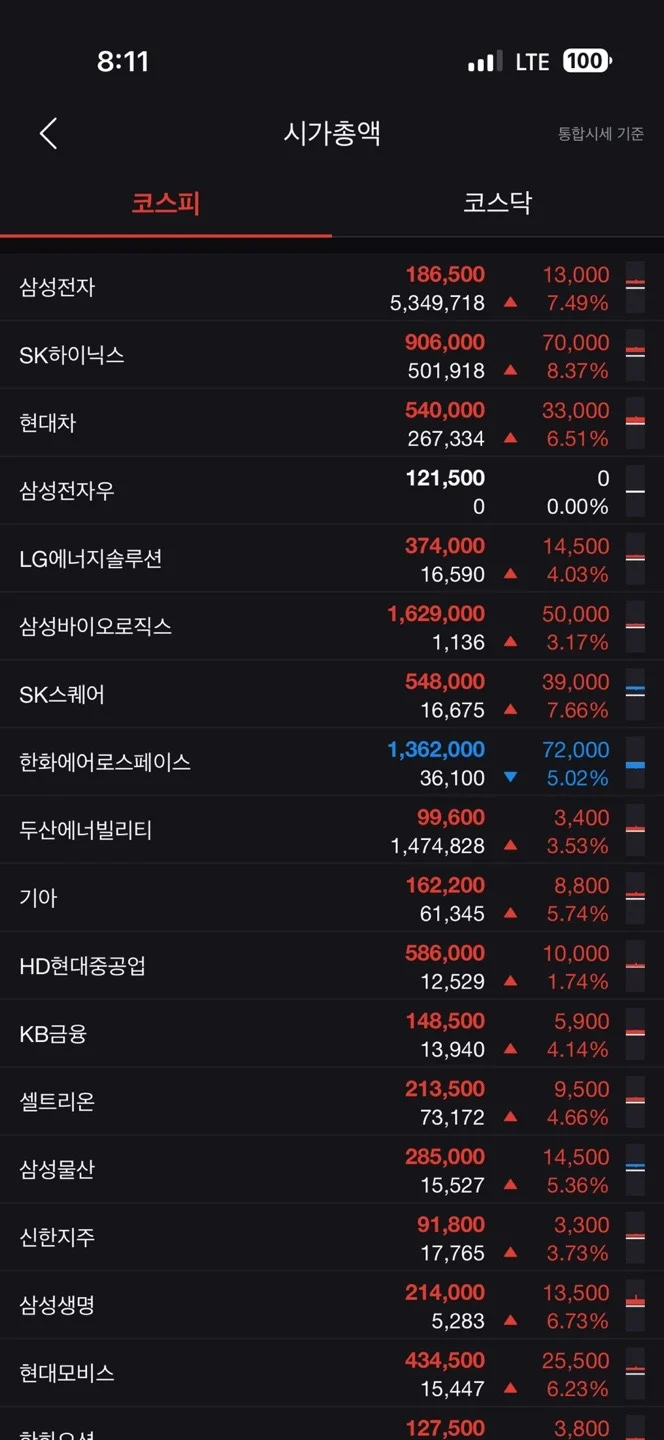Open the LG에너지솔루션 stock row
This screenshot has width=664, height=1440.
[332, 559]
